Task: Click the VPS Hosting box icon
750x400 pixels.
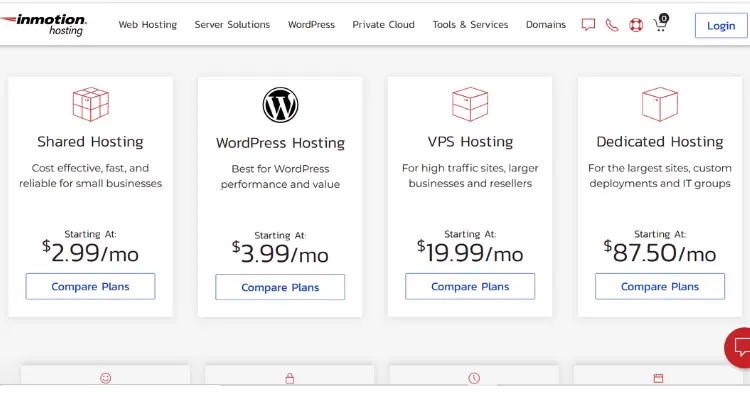Action: [470, 104]
